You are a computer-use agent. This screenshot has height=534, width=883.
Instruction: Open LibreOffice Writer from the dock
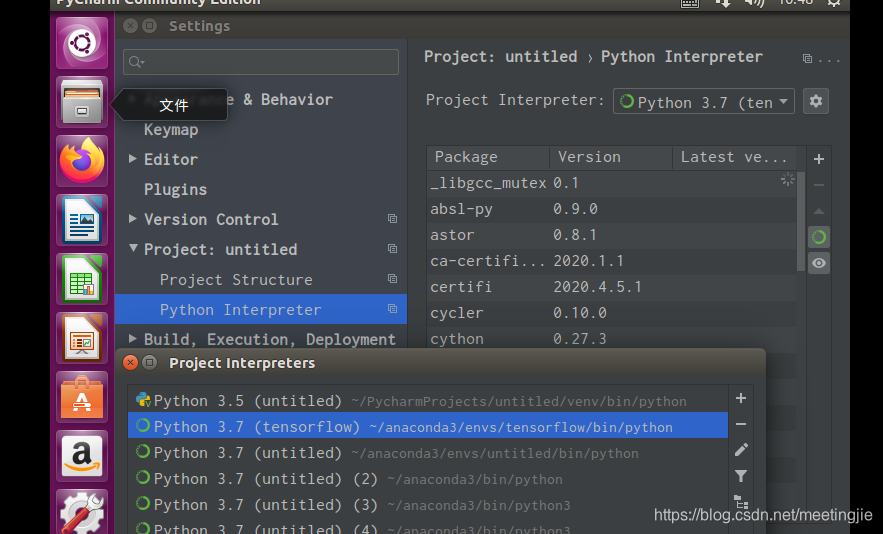(82, 220)
